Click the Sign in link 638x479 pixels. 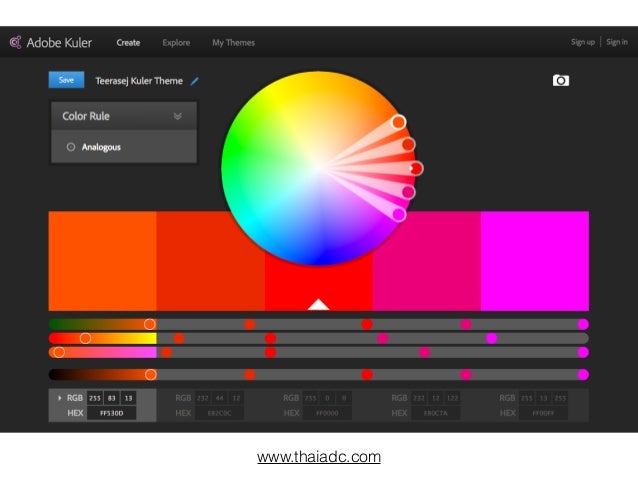click(x=617, y=42)
